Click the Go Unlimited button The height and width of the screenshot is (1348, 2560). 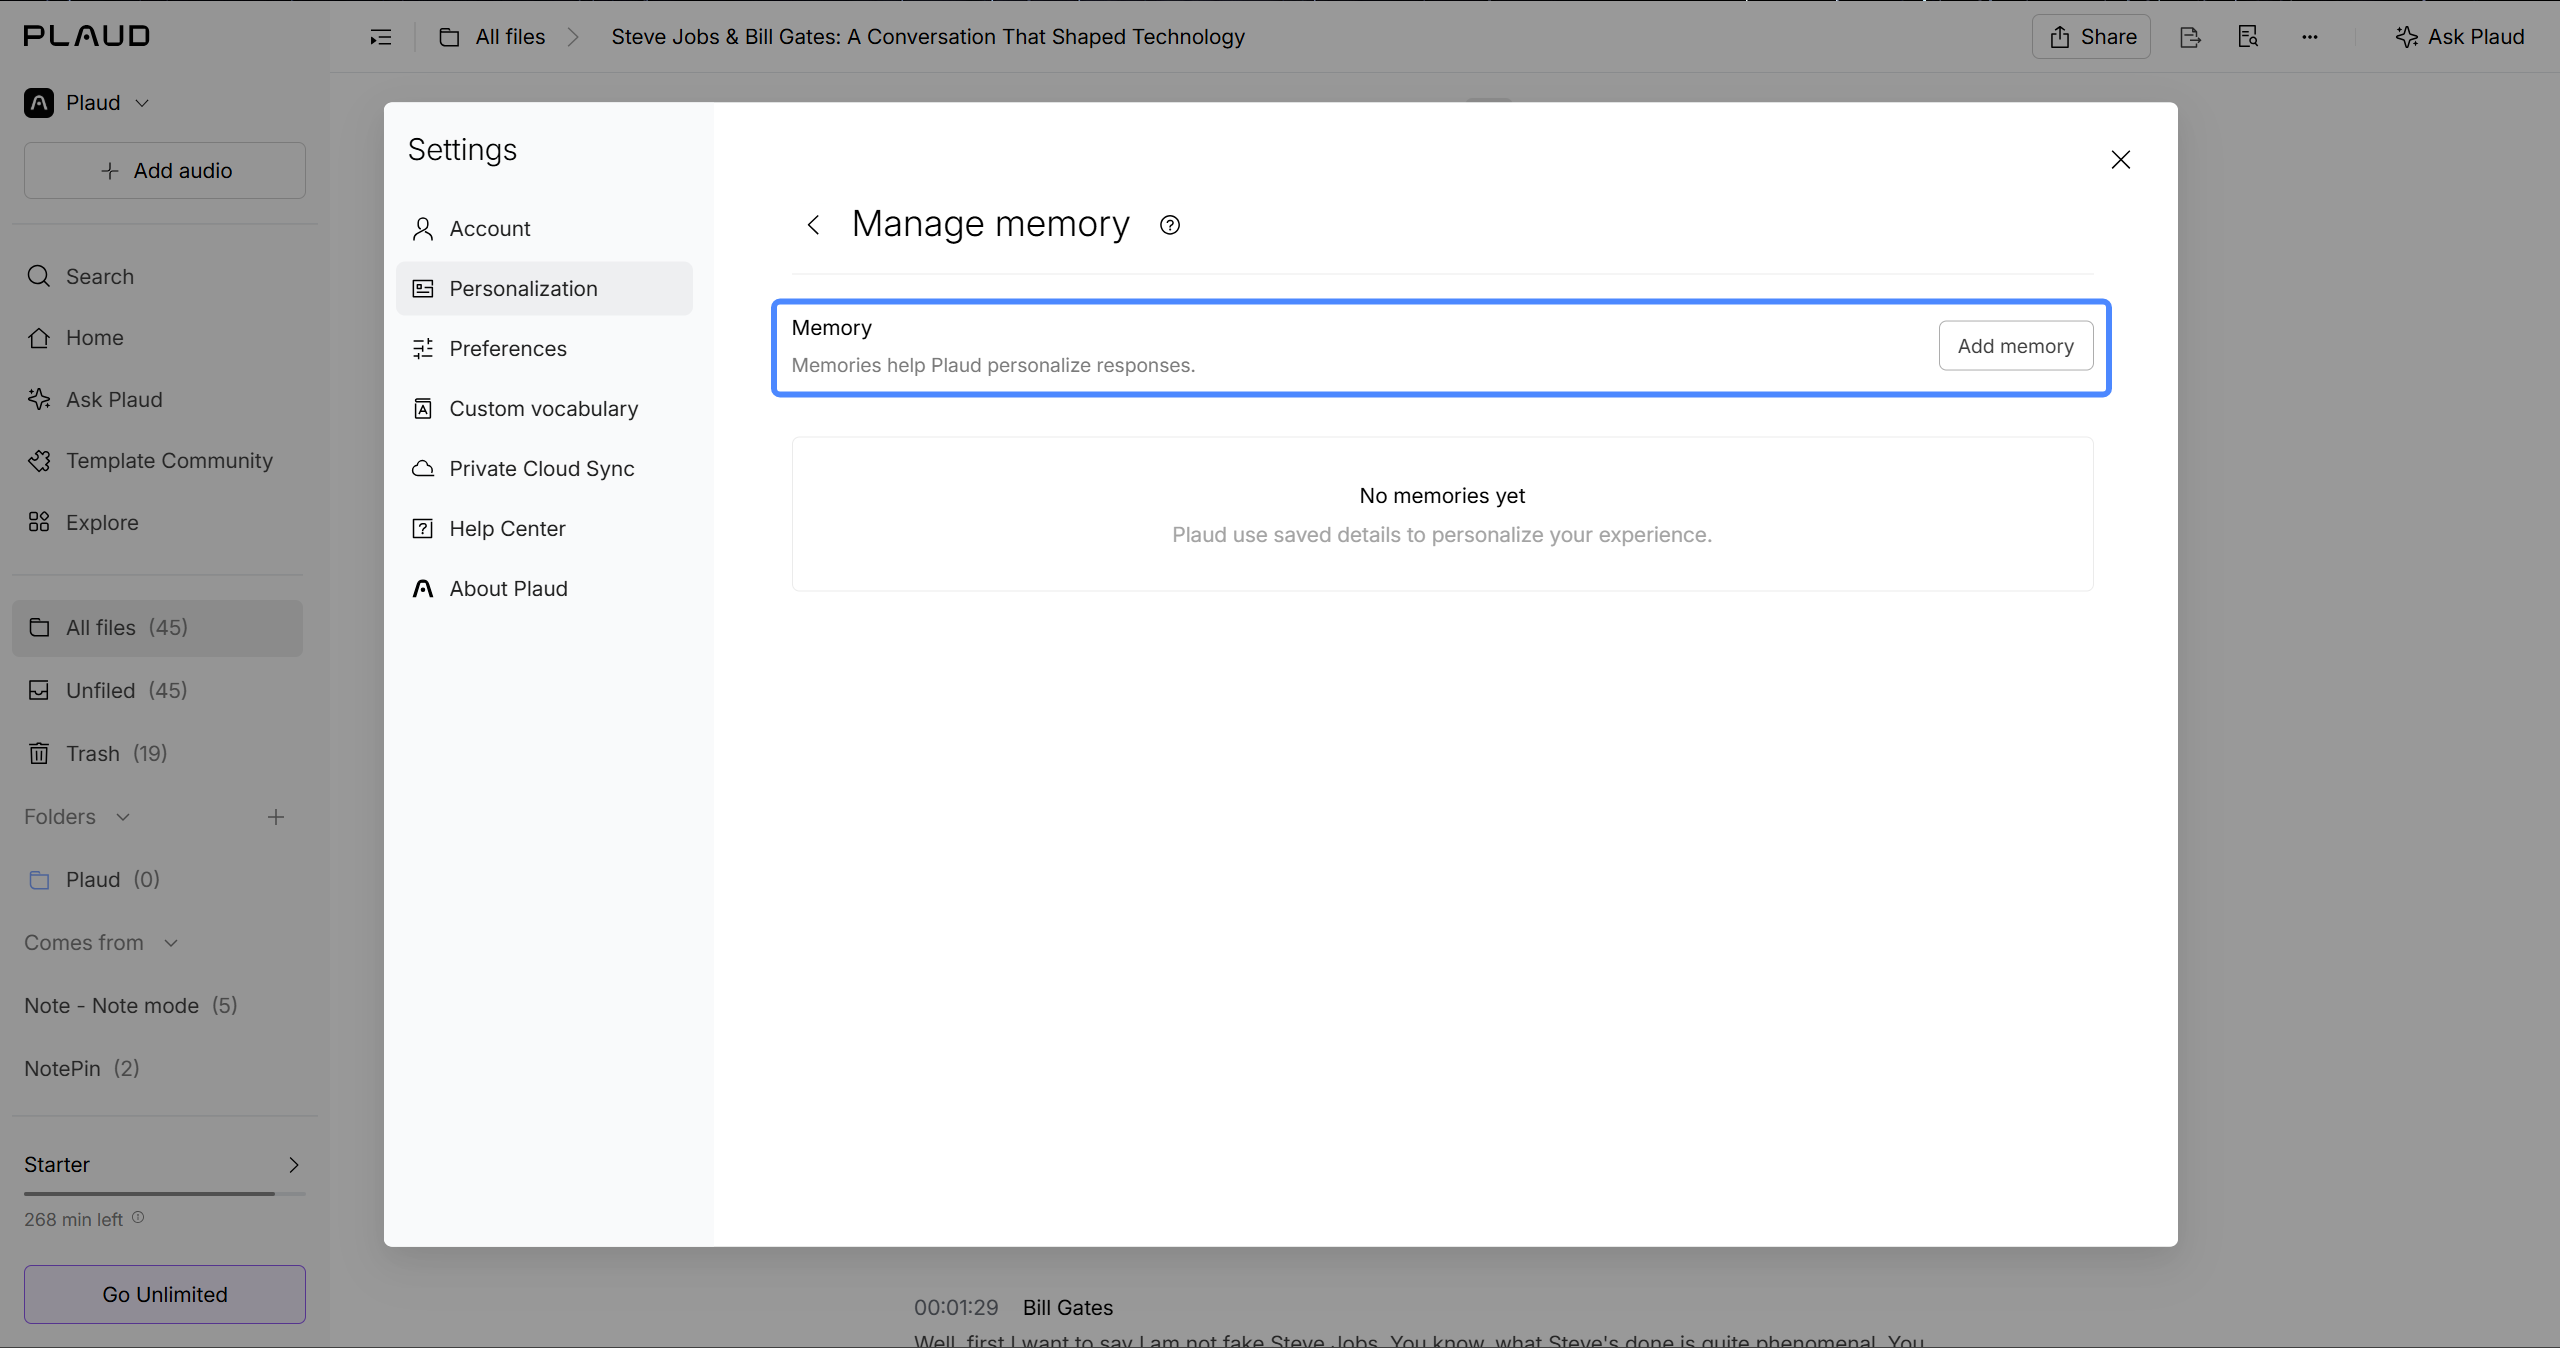tap(165, 1295)
